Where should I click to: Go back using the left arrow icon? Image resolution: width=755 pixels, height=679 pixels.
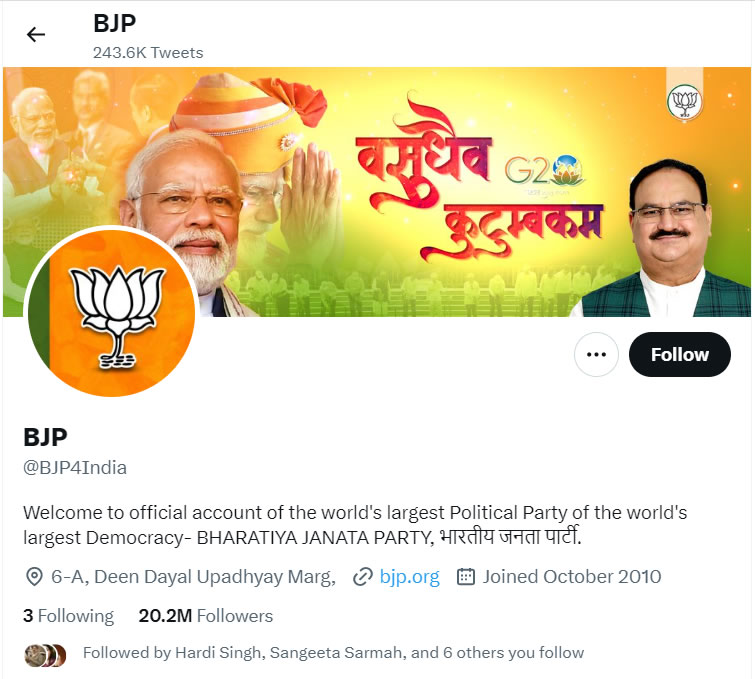pyautogui.click(x=35, y=34)
